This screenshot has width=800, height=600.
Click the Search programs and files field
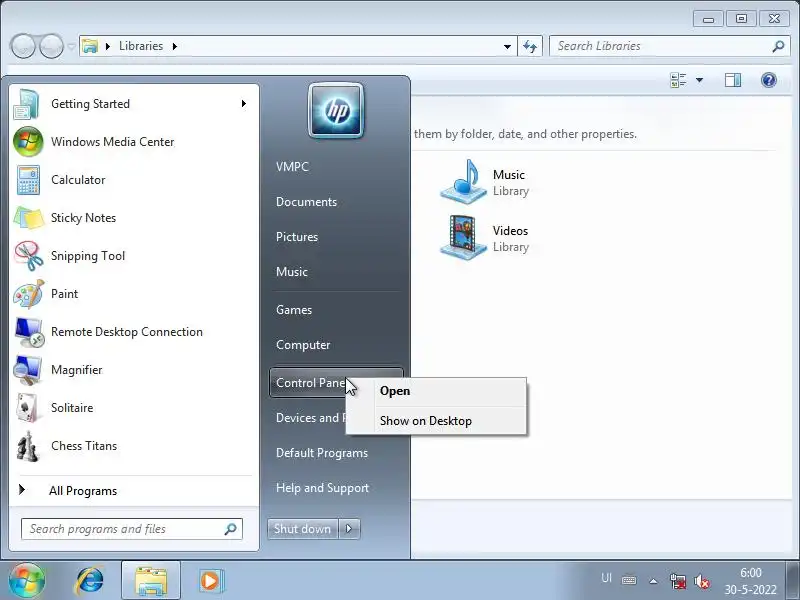click(x=132, y=529)
